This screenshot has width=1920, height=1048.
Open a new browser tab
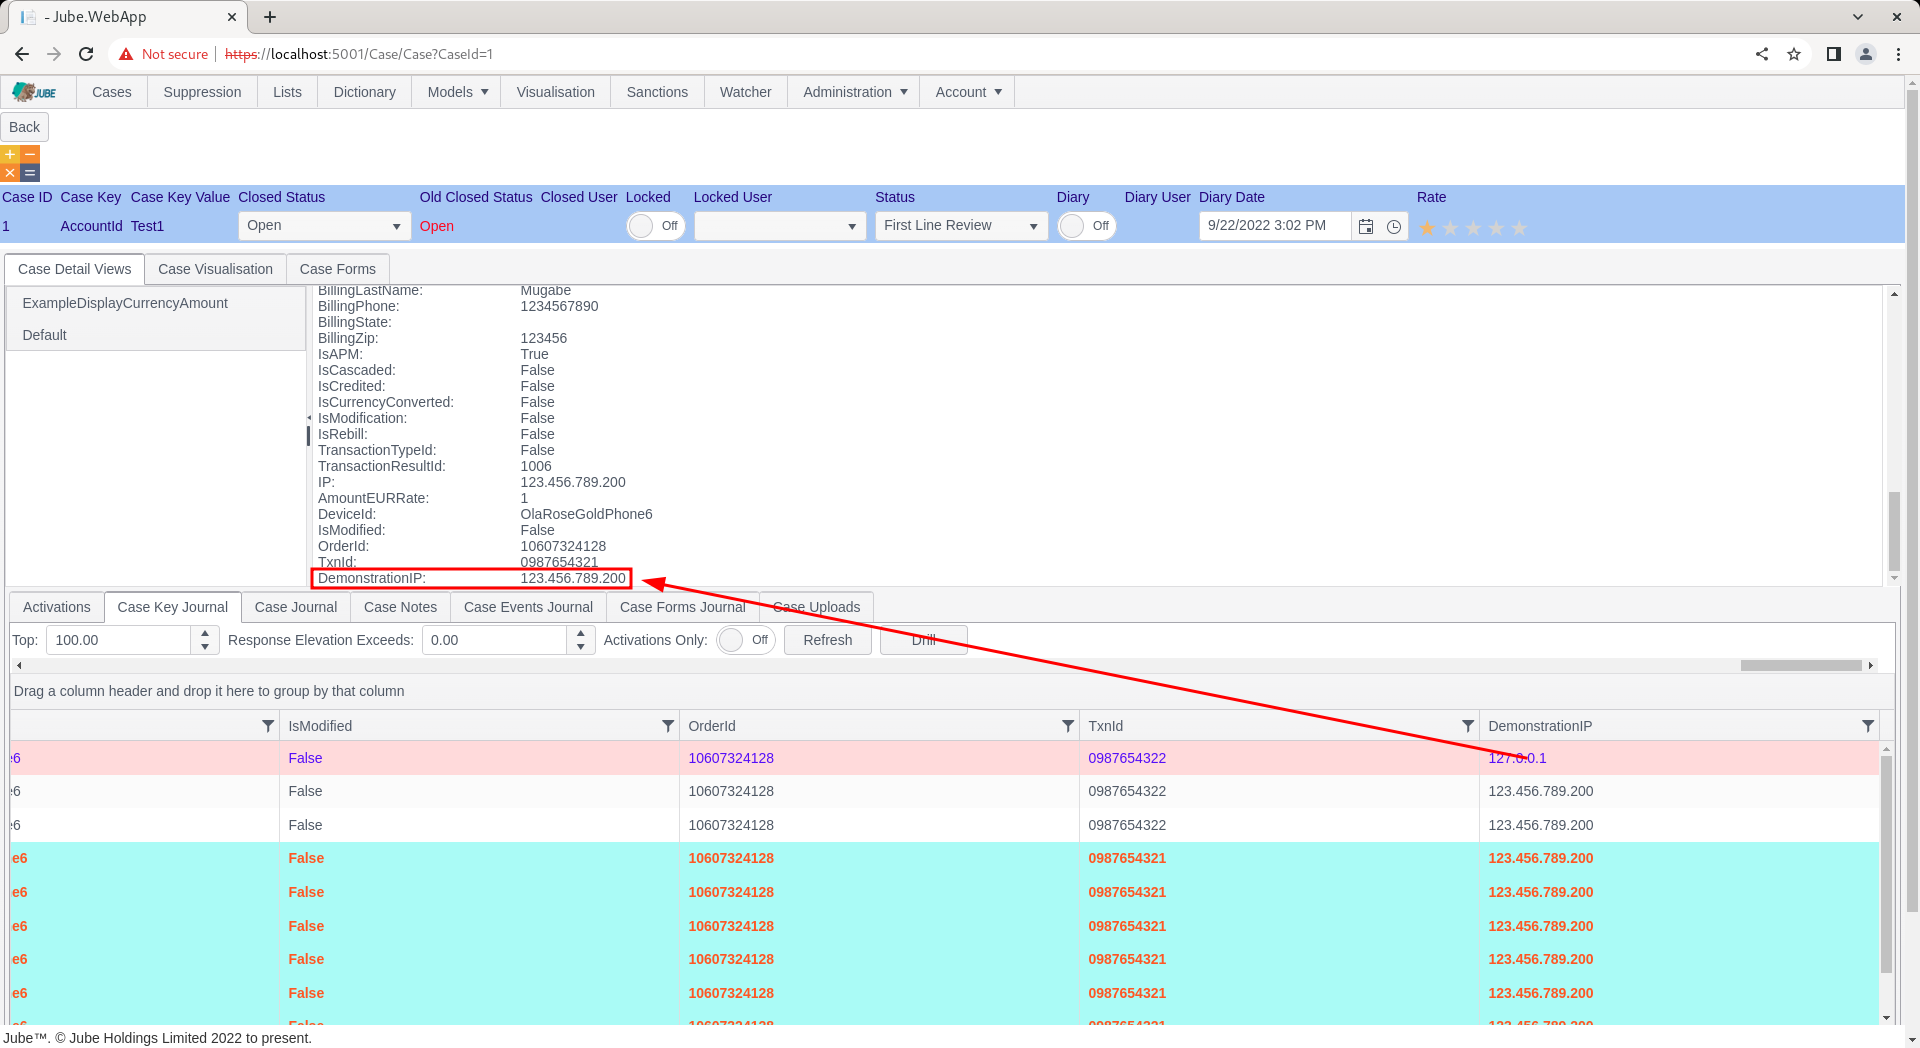tap(270, 17)
